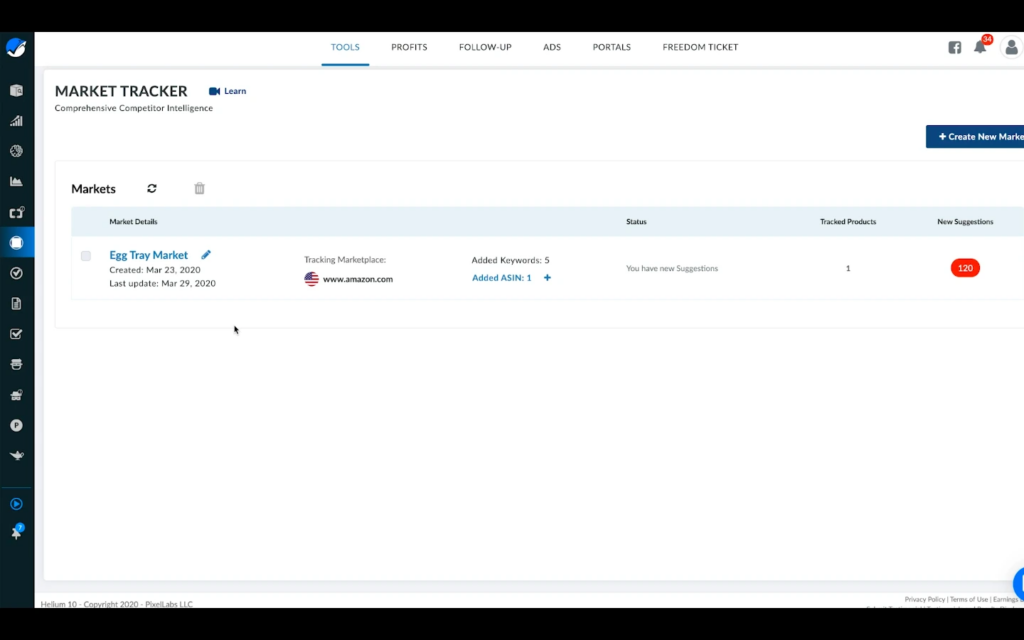Screen dimensions: 1024x640
Task: Open the ADS tab
Action: click(x=552, y=47)
